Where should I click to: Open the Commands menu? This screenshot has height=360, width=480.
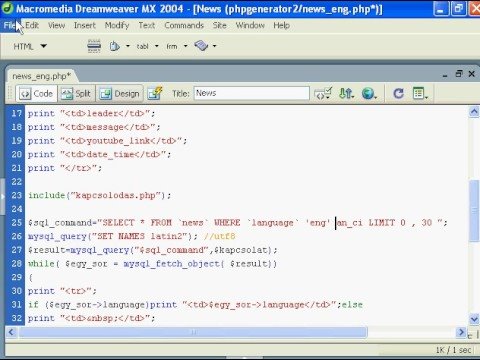(x=184, y=25)
